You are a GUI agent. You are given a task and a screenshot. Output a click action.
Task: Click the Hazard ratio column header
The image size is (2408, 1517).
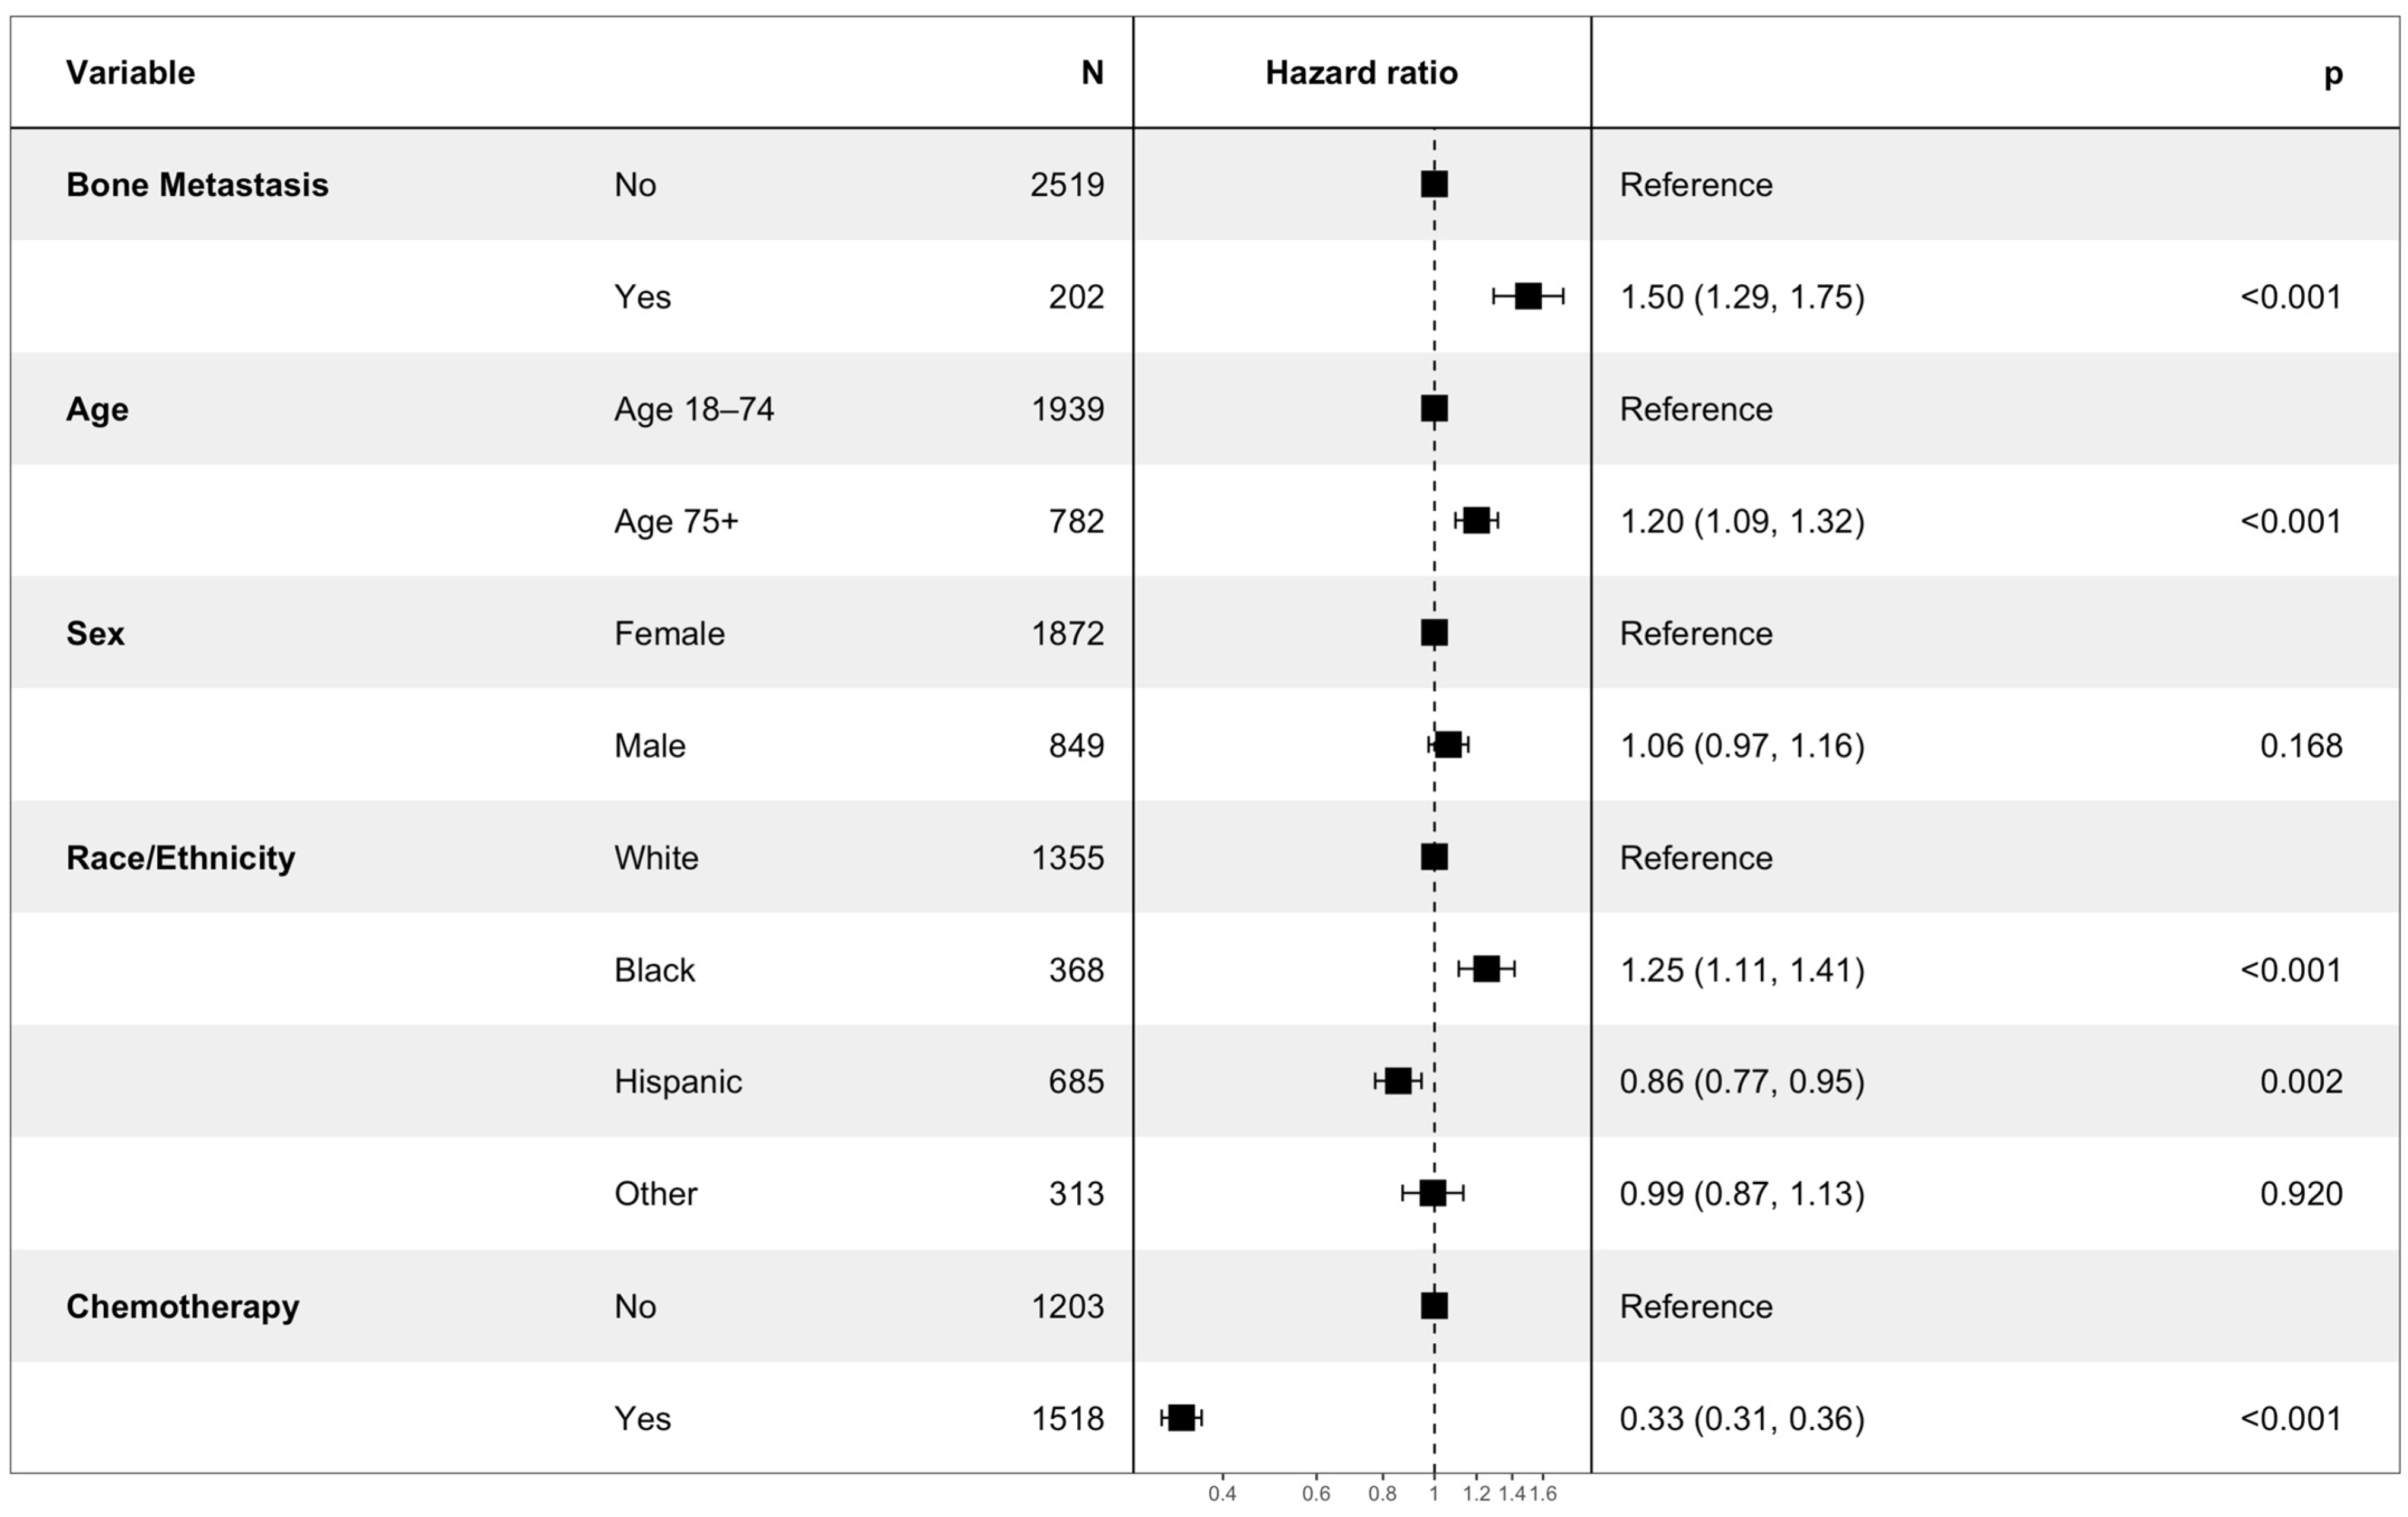pyautogui.click(x=1361, y=73)
